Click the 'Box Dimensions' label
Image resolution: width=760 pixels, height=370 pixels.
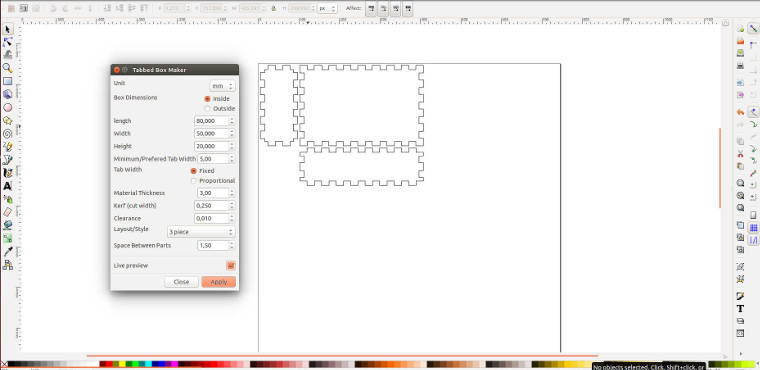(135, 97)
